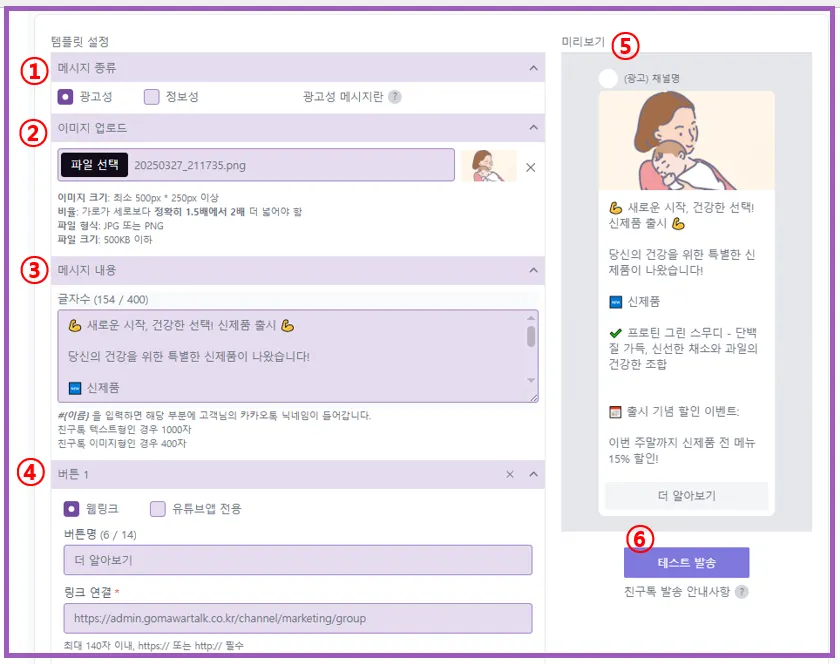Viewport: 840px width, 664px height.
Task: Remove uploaded image with X icon
Action: (x=530, y=168)
